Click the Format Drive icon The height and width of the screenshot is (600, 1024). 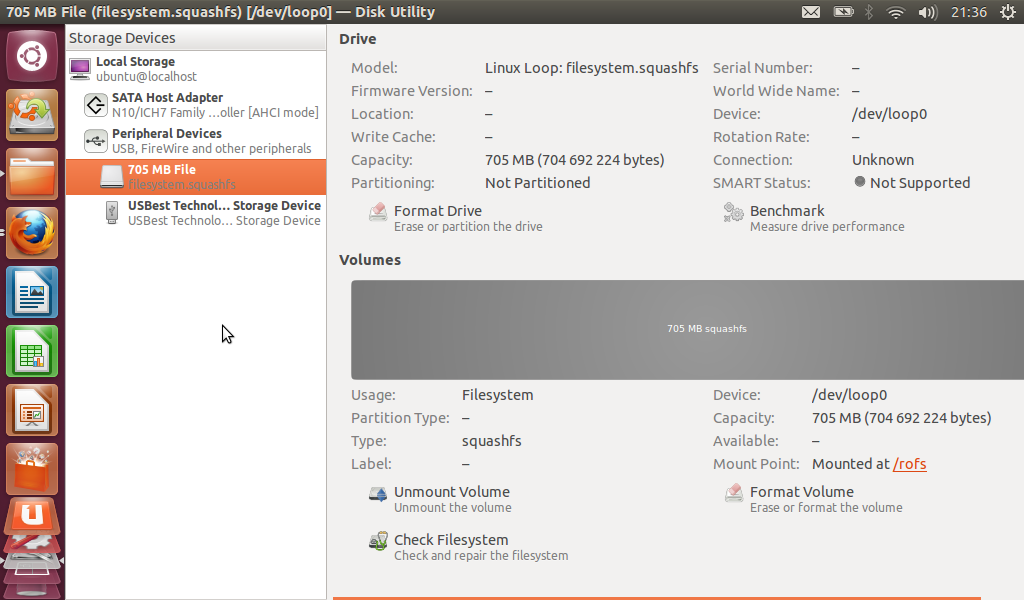378,212
